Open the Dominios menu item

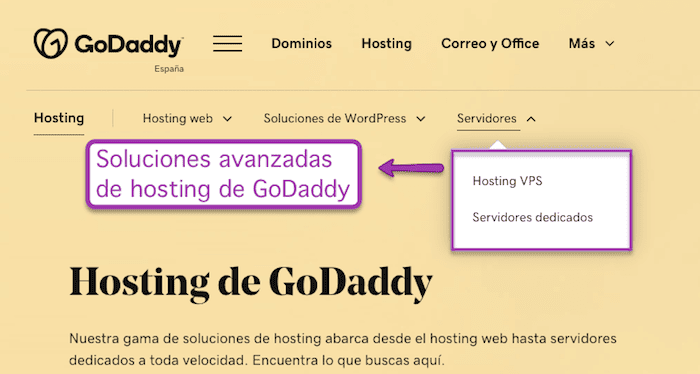tap(301, 44)
